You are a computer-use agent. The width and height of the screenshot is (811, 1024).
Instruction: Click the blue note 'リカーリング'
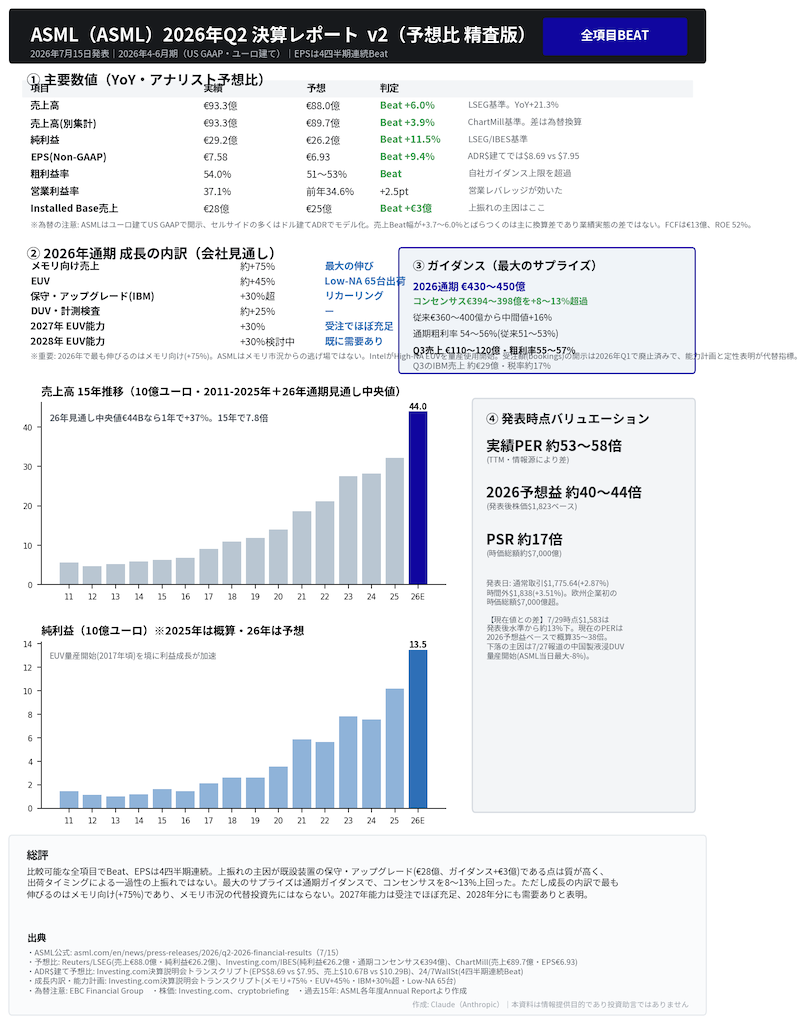click(354, 295)
